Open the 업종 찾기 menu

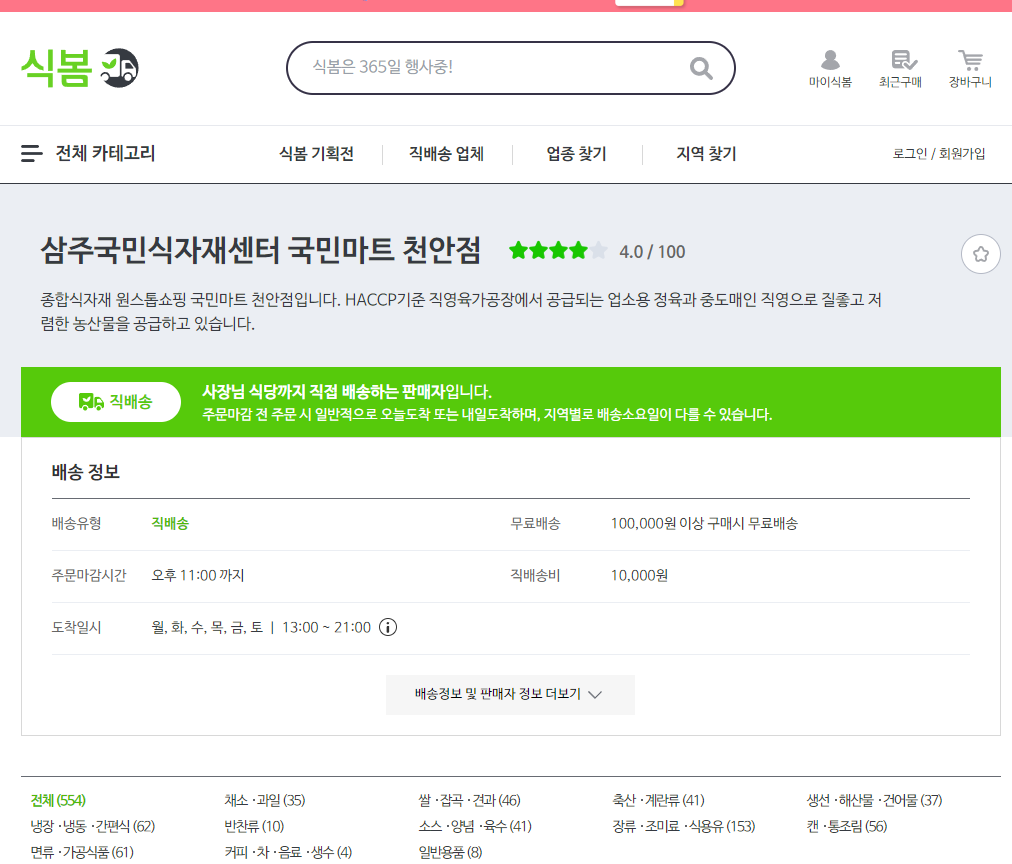[x=576, y=154]
